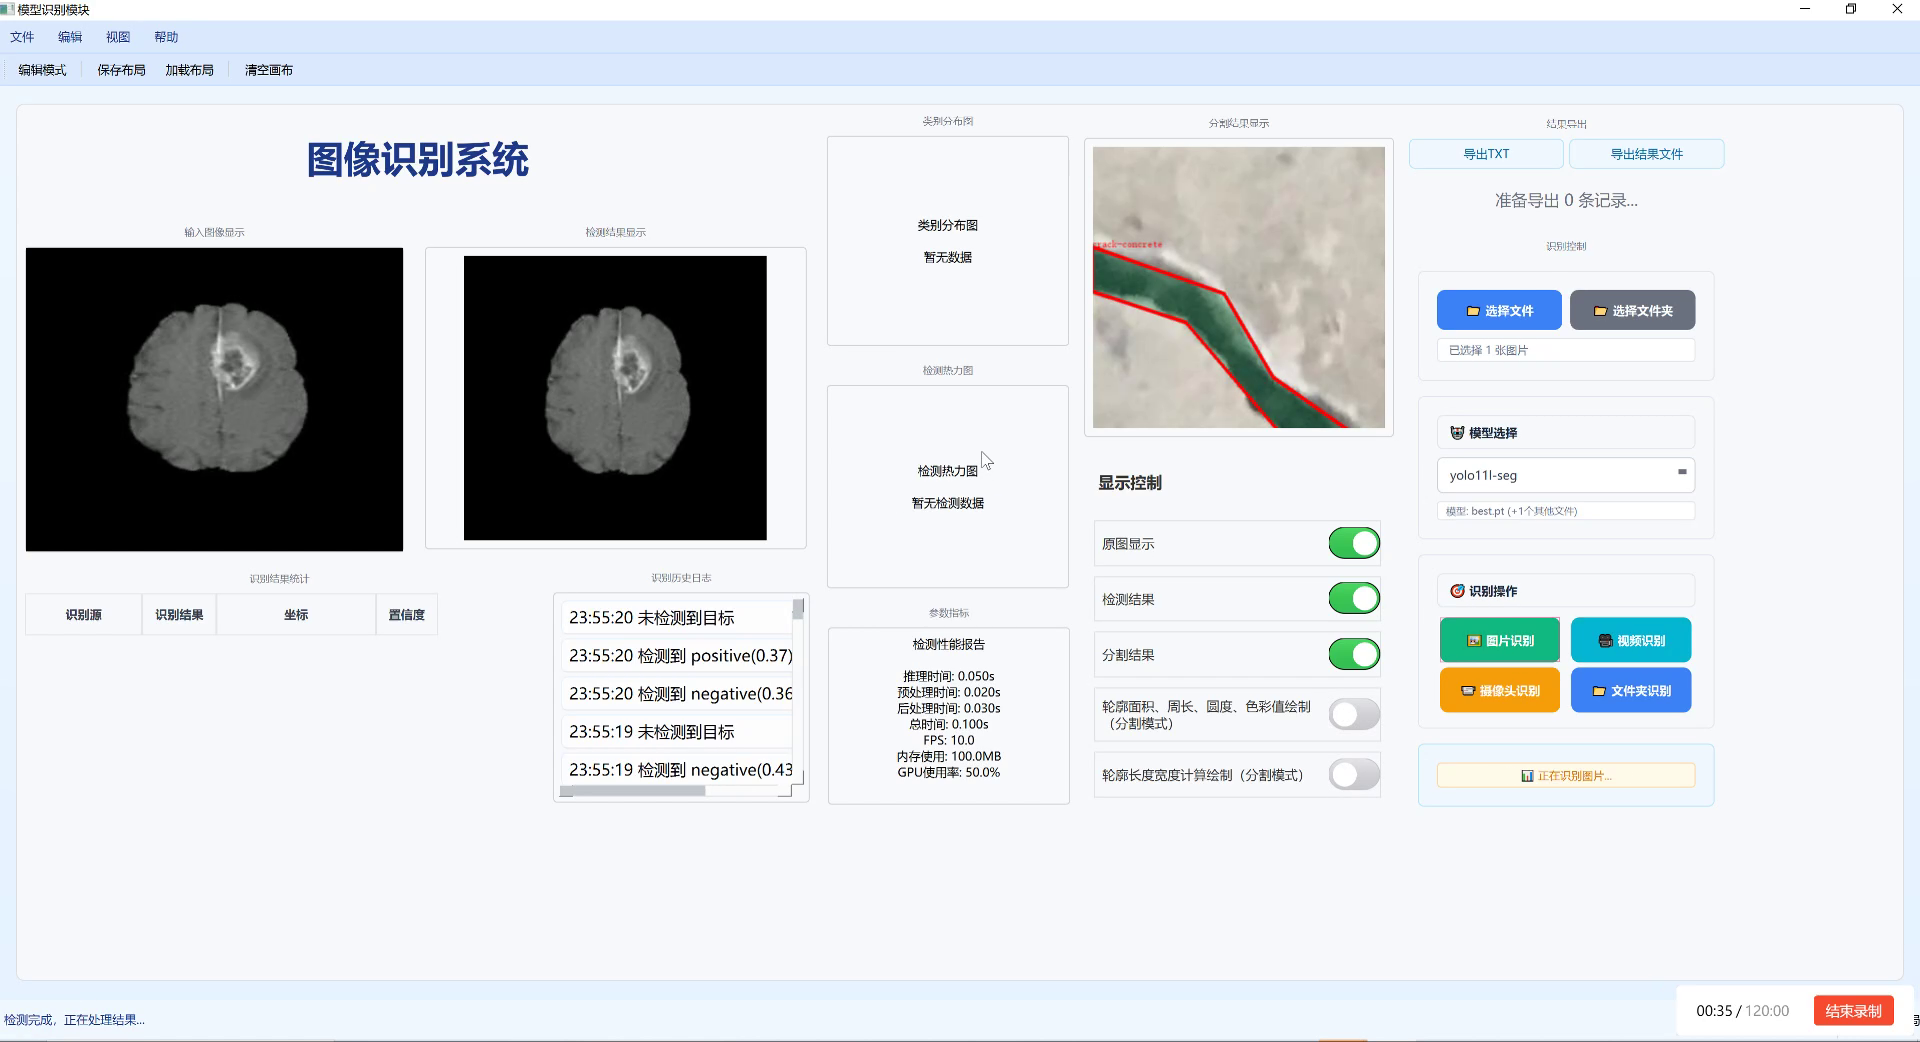Enable the 轮廓面积、周长、圆度 drawing switch
Viewport: 1920px width, 1042px height.
click(1354, 714)
